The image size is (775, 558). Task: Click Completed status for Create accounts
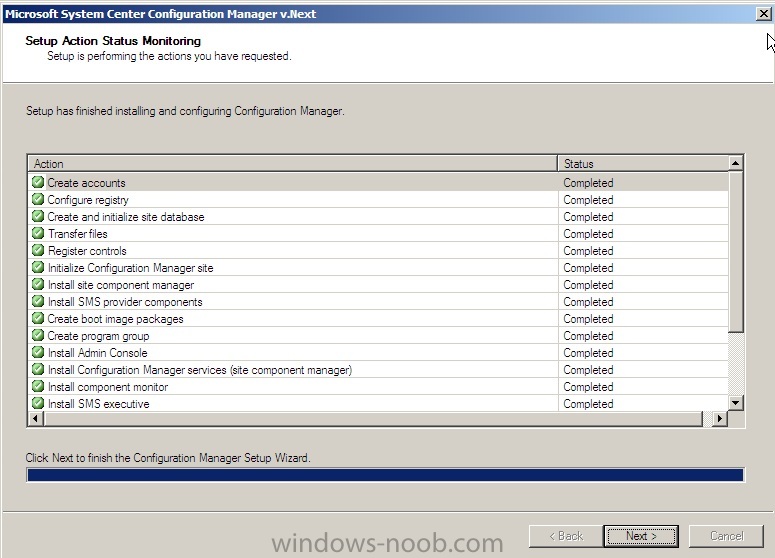click(588, 183)
